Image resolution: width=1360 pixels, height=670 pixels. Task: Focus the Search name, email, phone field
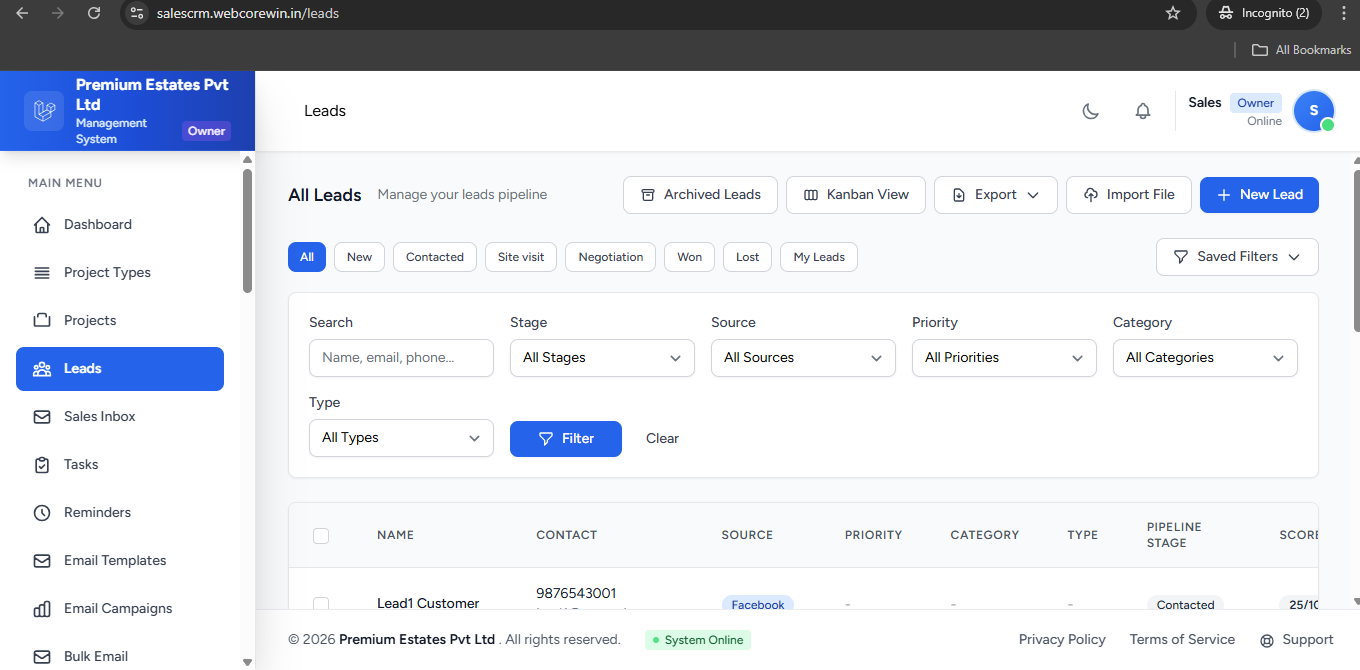click(x=401, y=358)
